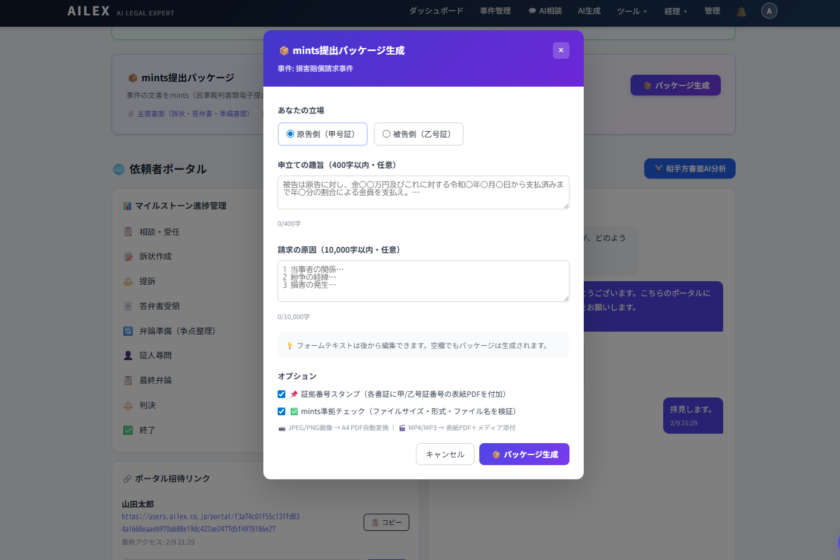The width and height of the screenshot is (840, 560).
Task: Select 被告側（乙号証） radio option
Action: coord(387,134)
